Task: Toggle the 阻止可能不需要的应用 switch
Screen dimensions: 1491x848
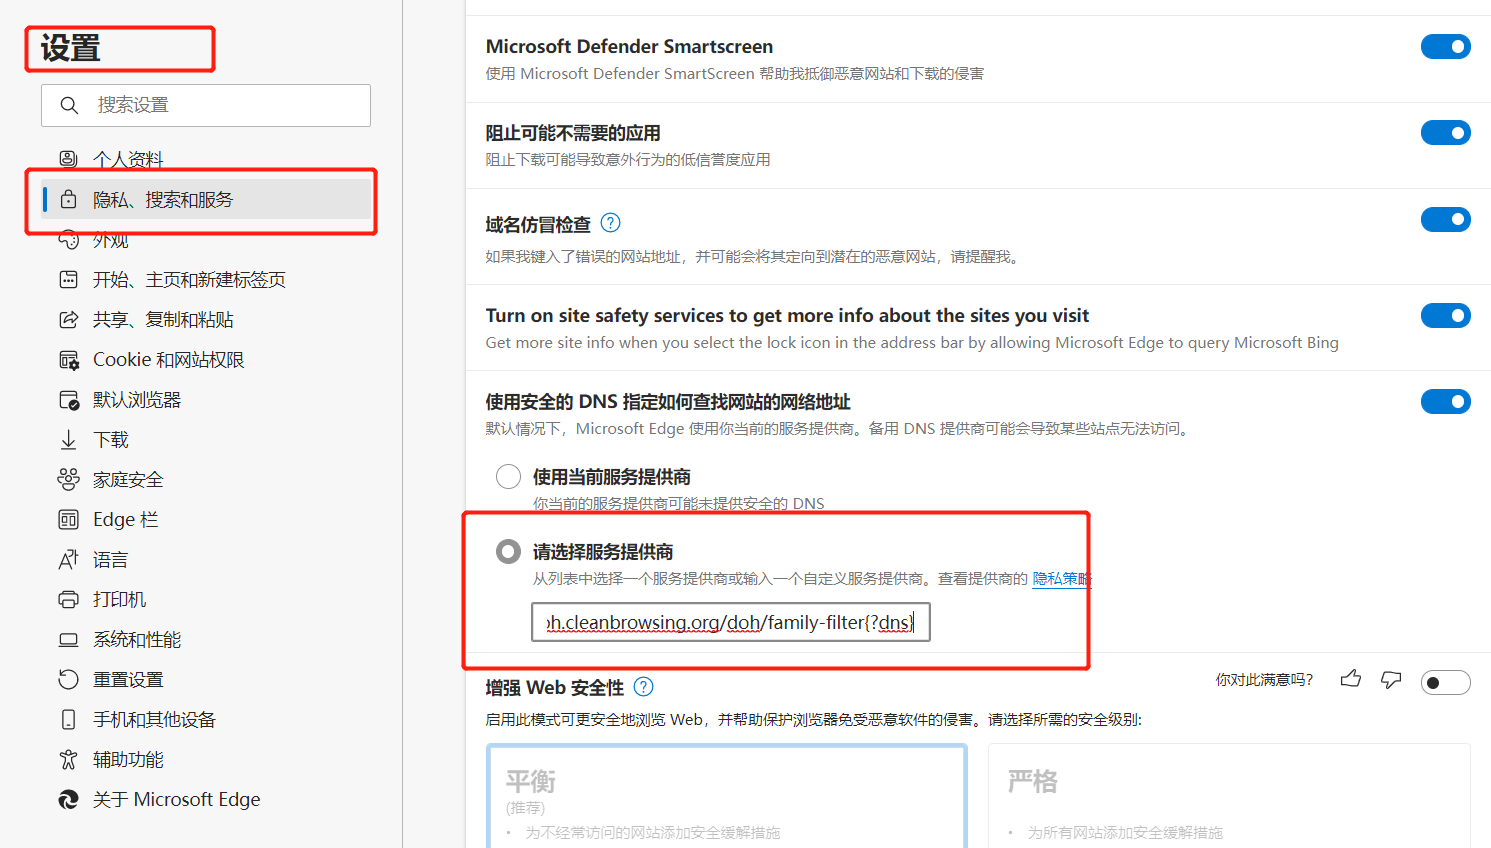Action: 1445,132
